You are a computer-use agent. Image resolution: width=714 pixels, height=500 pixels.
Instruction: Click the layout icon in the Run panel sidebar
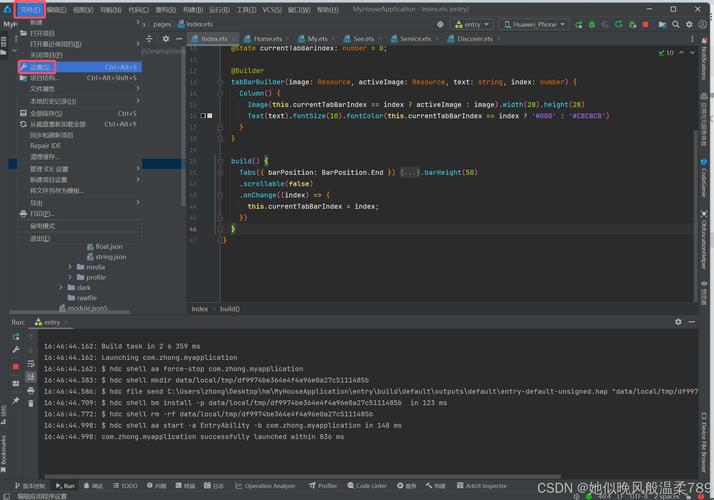click(x=16, y=383)
